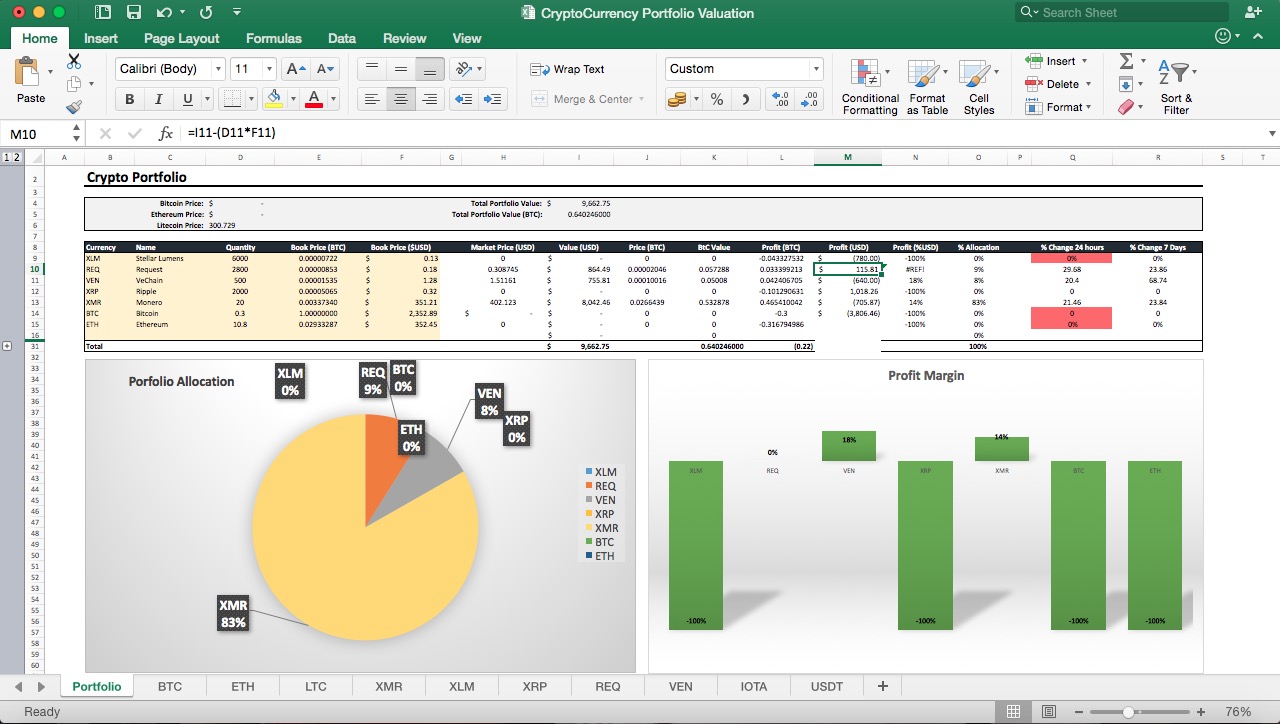Apply percent number format
1280x724 pixels.
716,99
